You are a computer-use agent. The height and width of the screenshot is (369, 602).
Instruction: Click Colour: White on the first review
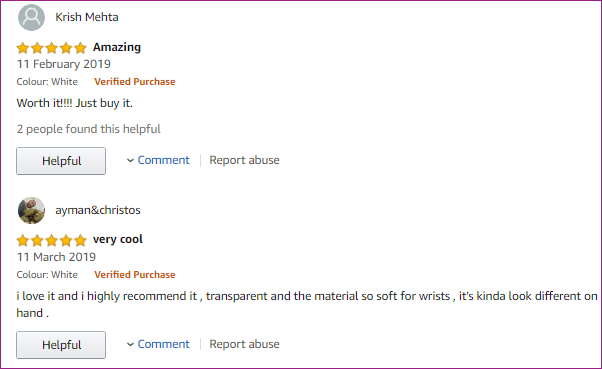pos(47,82)
